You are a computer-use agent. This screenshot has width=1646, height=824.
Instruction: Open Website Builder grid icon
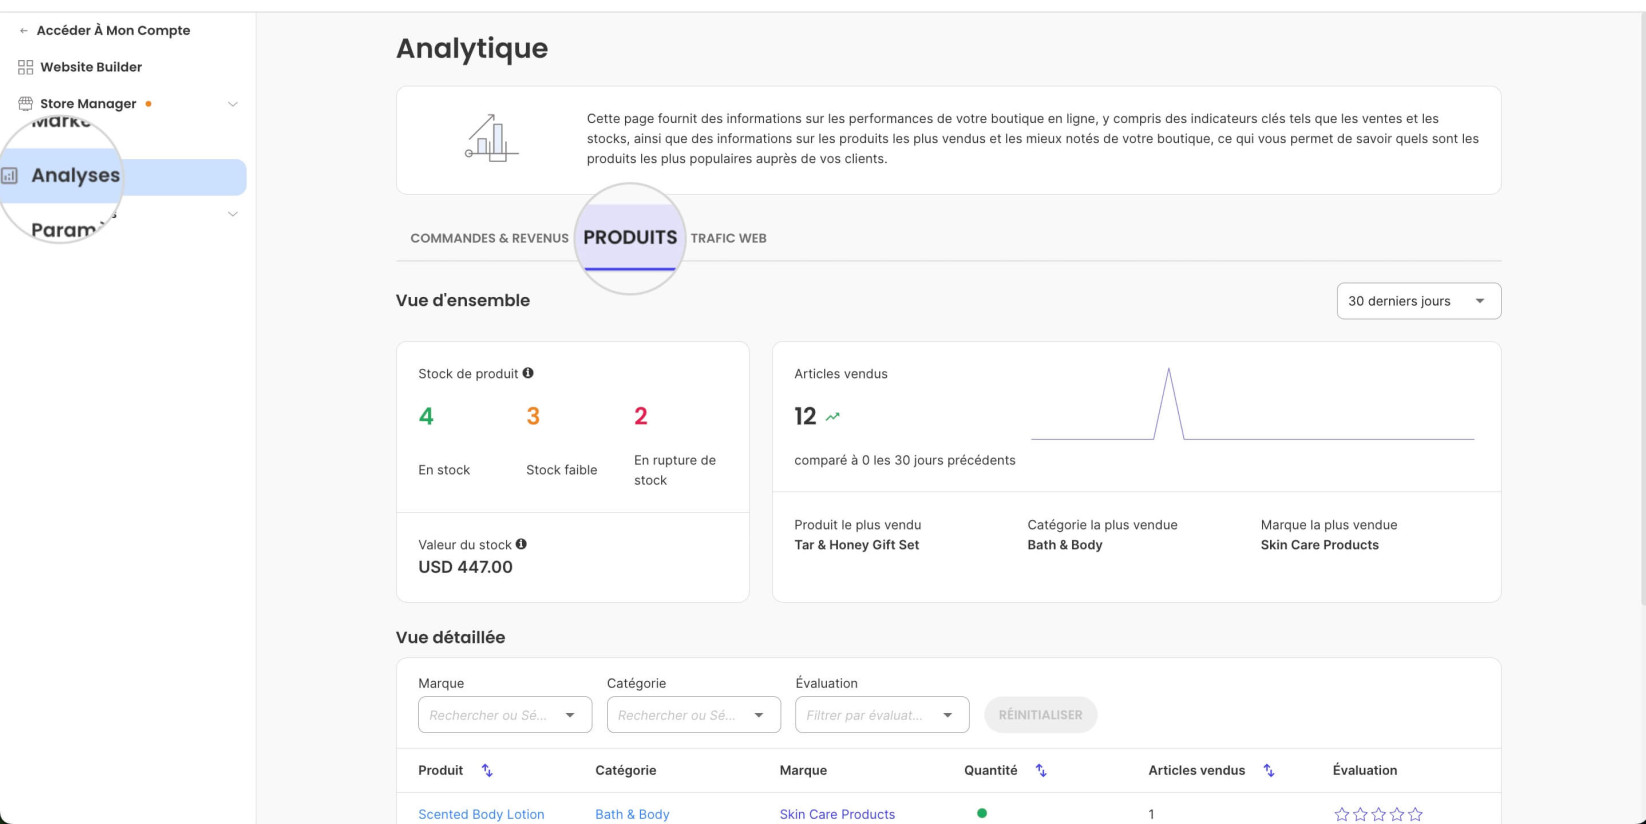coord(25,67)
